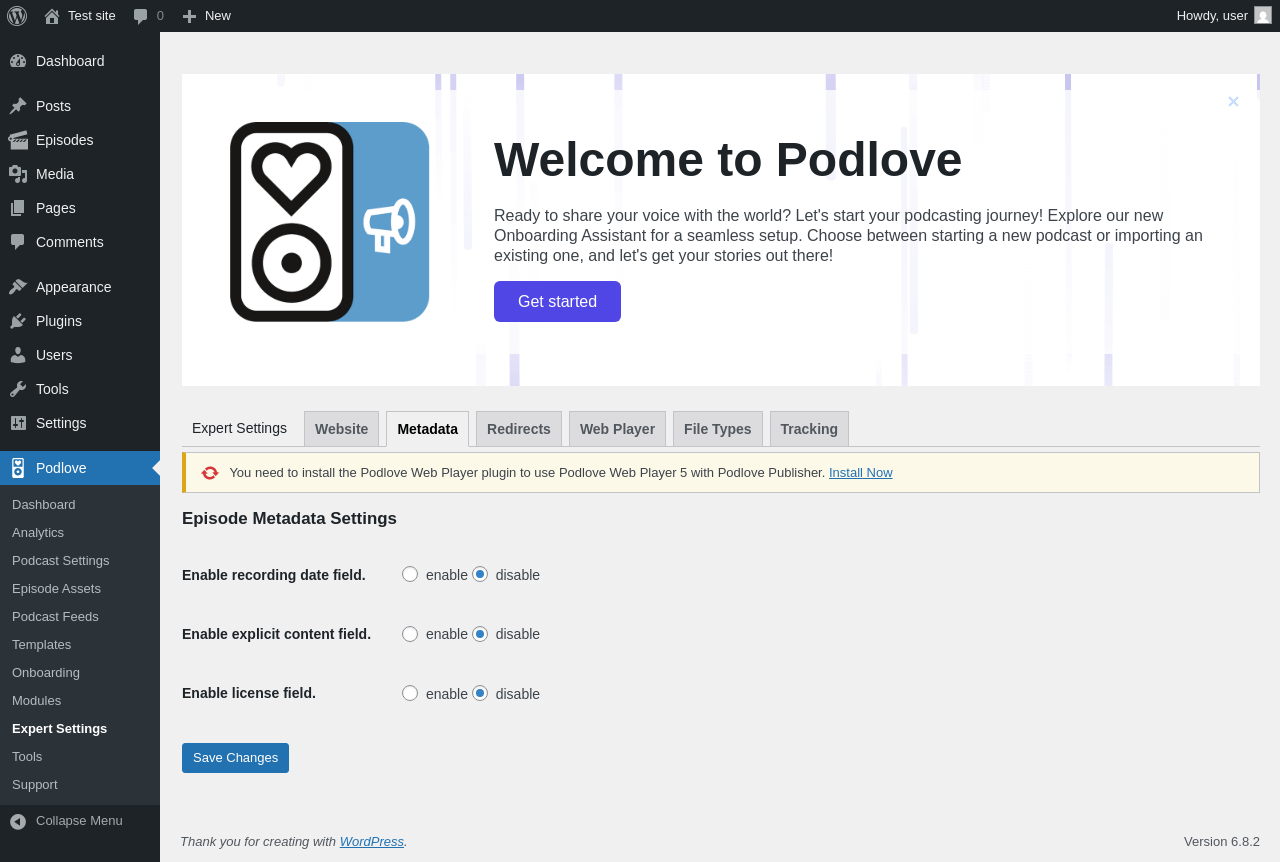
Task: Disable the license field
Action: (x=480, y=693)
